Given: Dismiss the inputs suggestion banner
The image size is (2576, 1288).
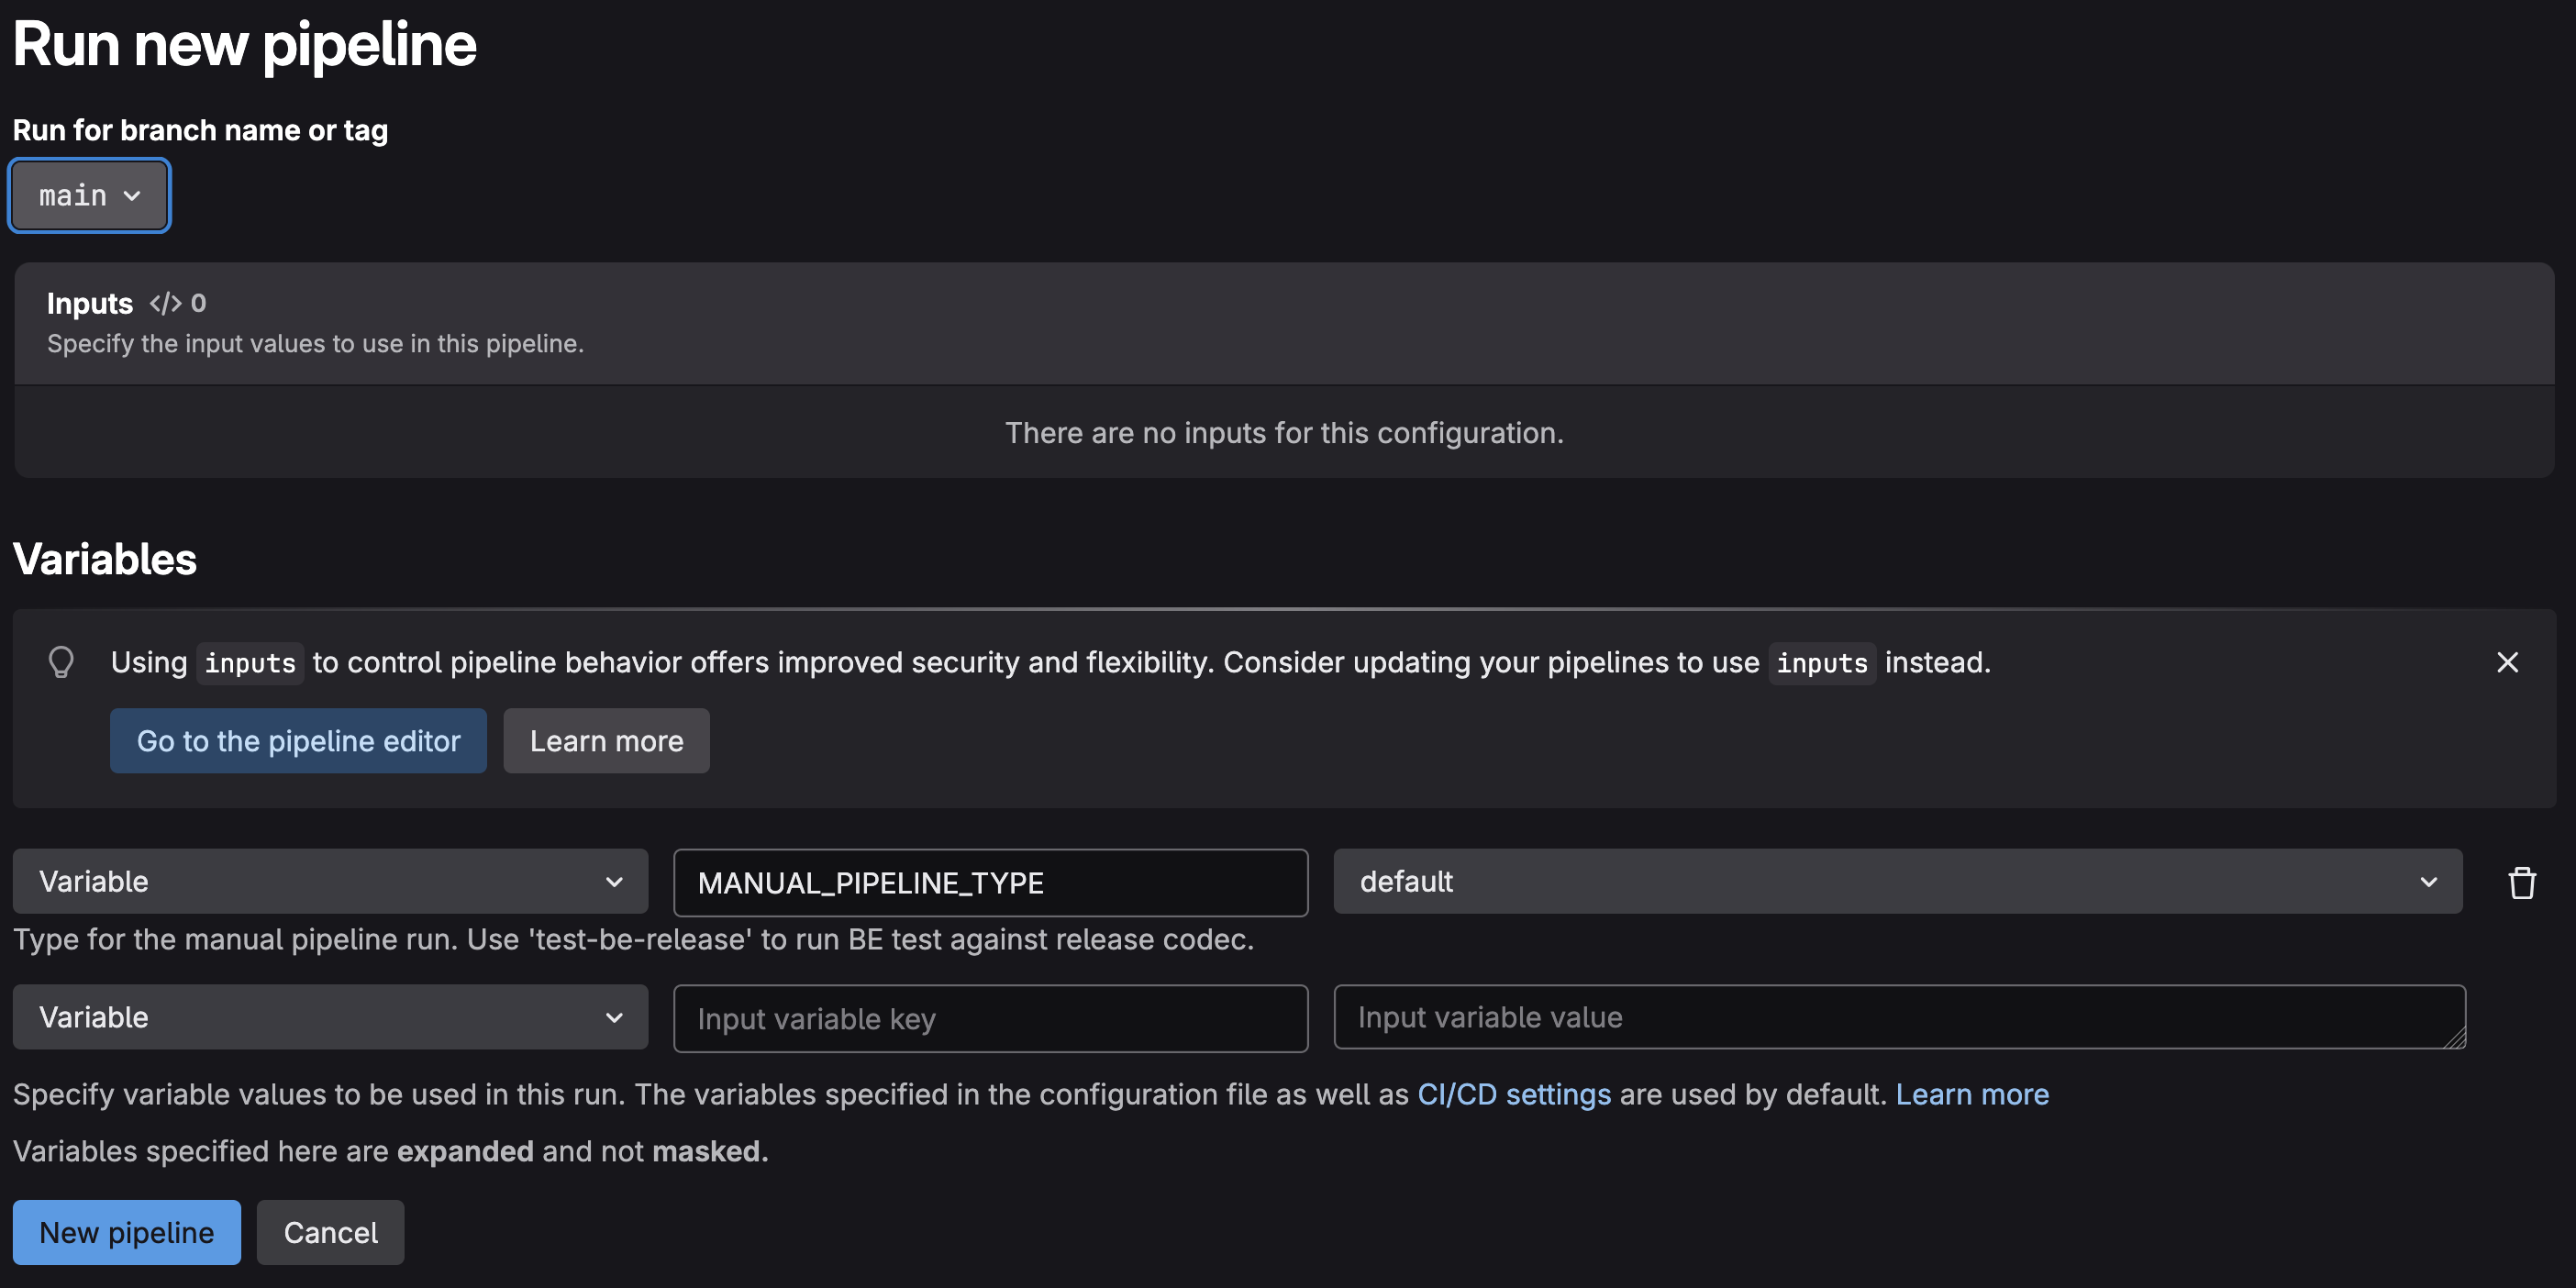Looking at the screenshot, I should 2507,662.
